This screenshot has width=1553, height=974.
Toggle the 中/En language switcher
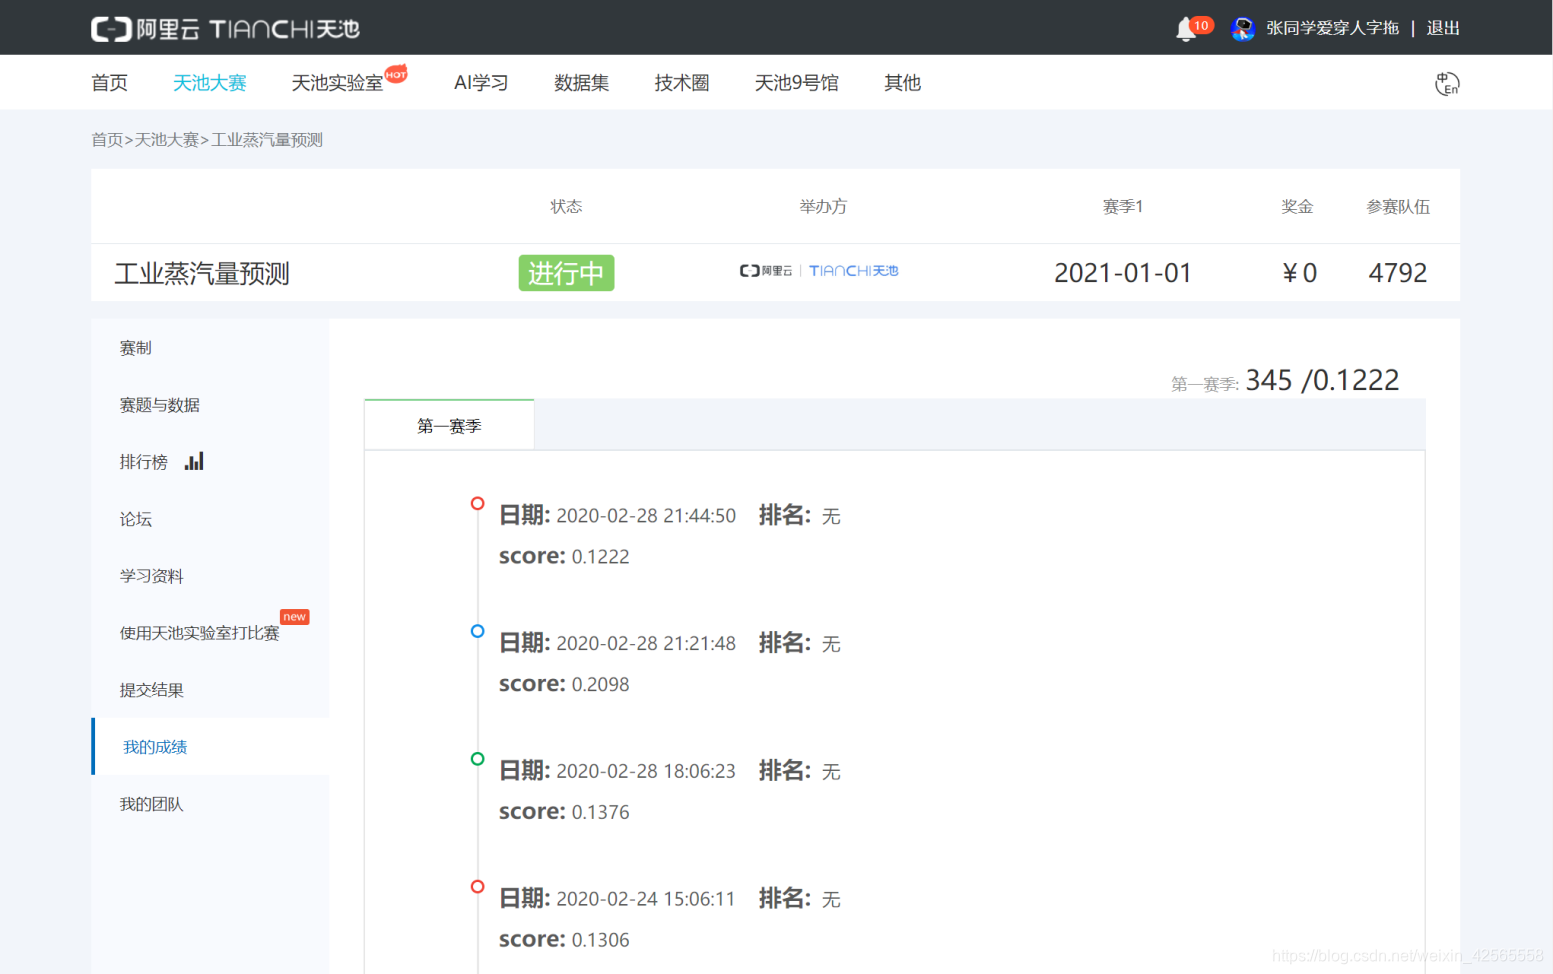coord(1446,85)
